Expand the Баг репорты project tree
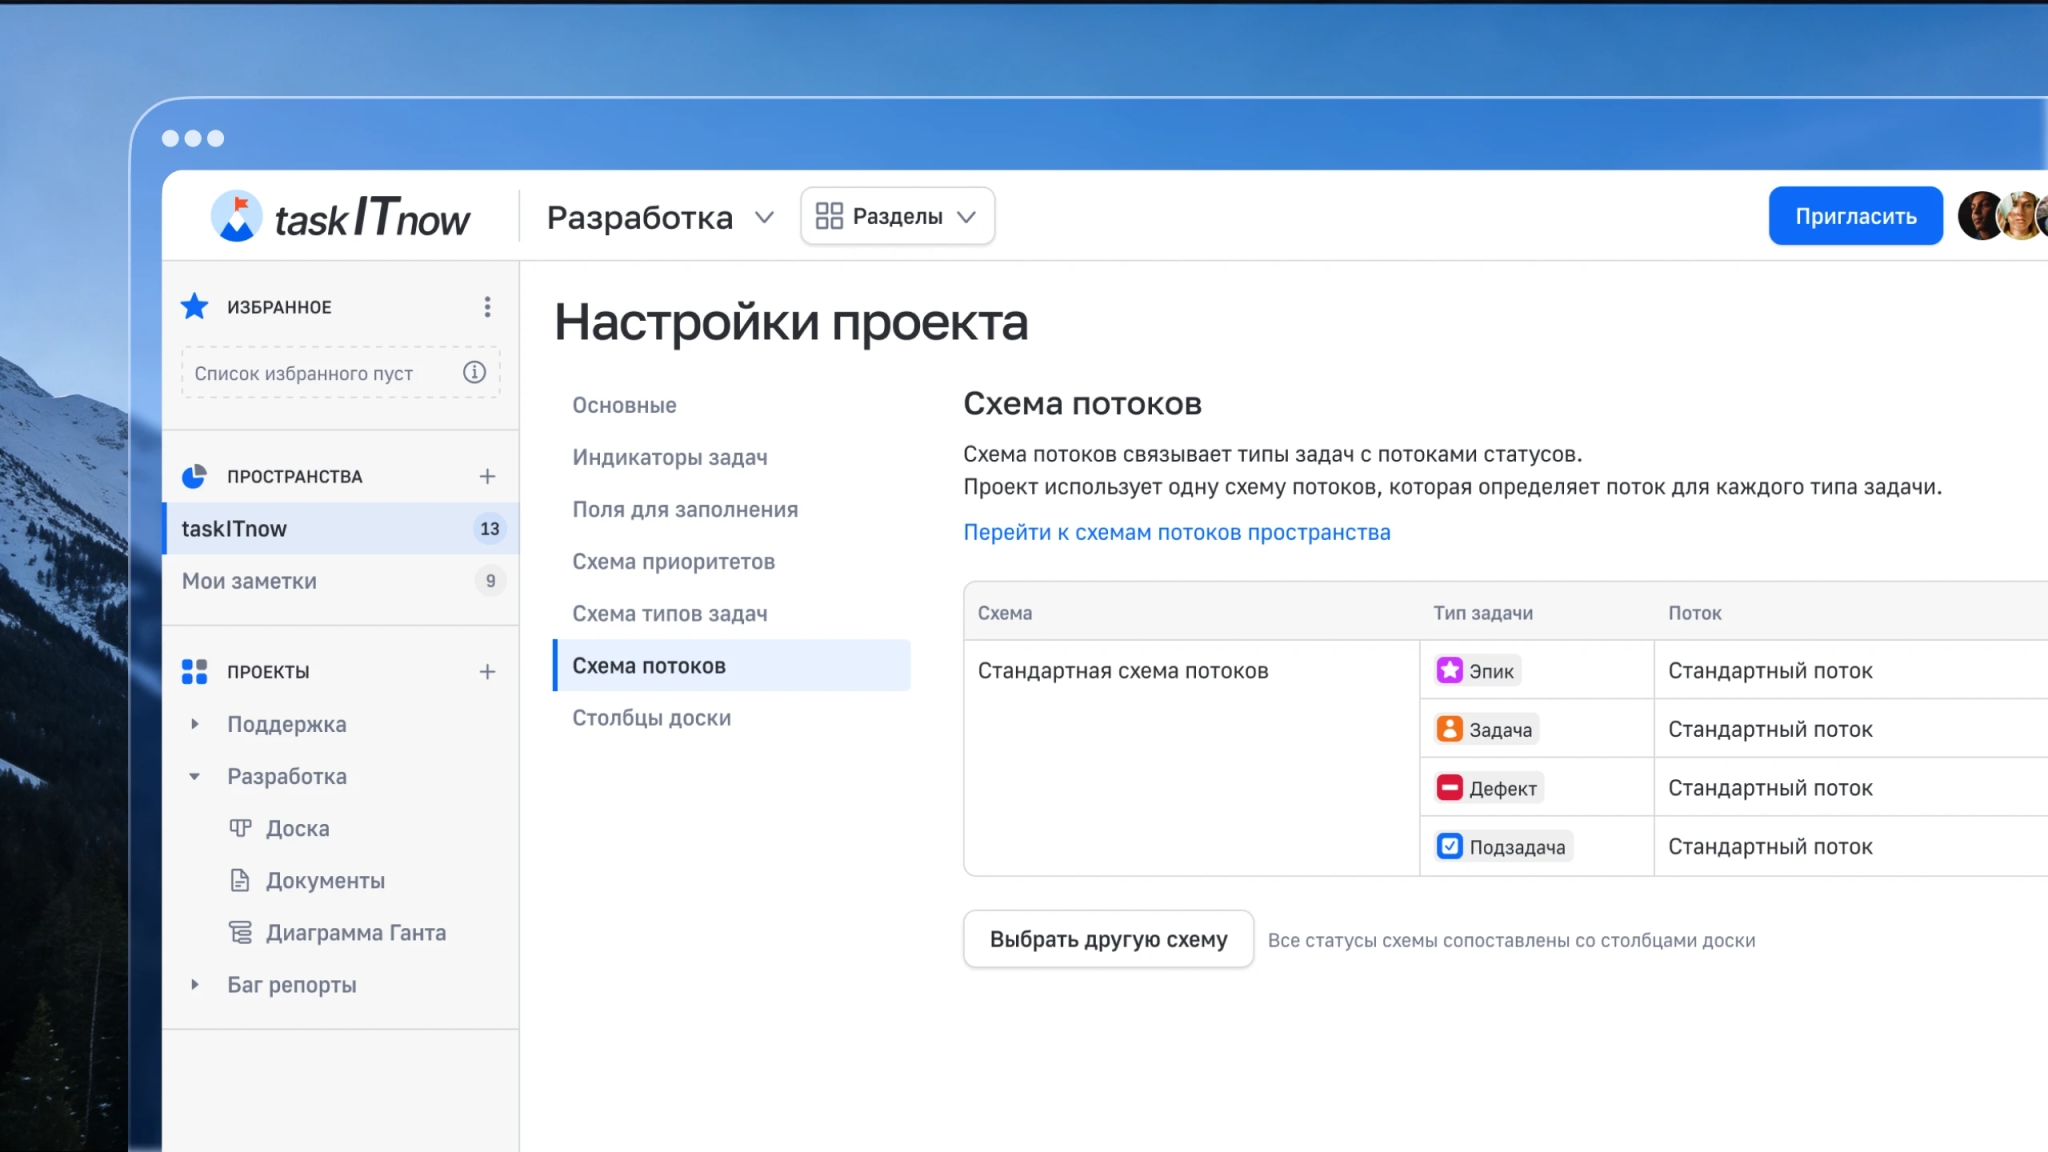The image size is (2048, 1152). pyautogui.click(x=195, y=984)
